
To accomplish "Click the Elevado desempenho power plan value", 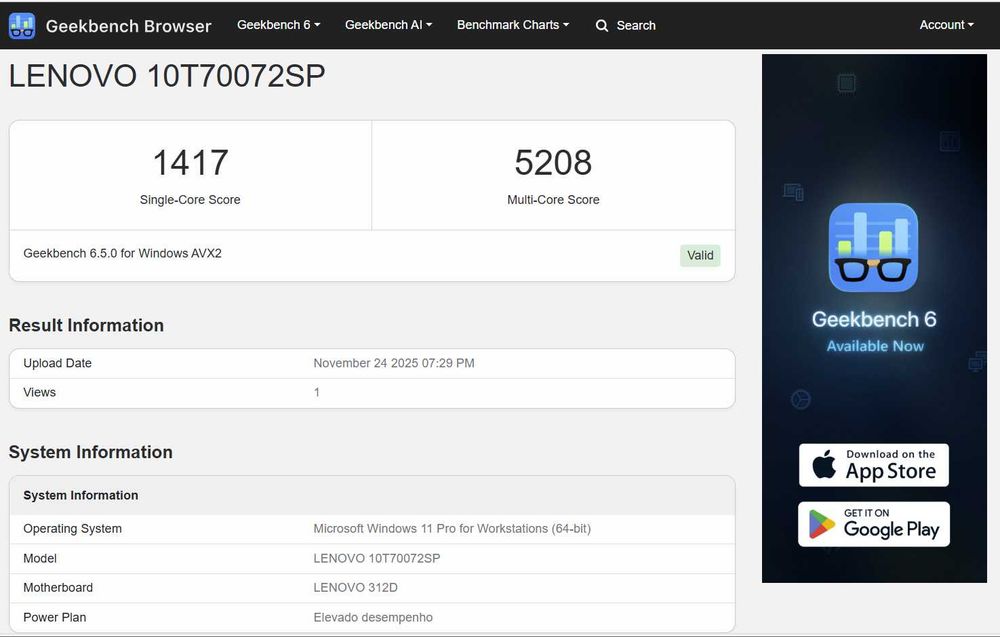I will 372,617.
